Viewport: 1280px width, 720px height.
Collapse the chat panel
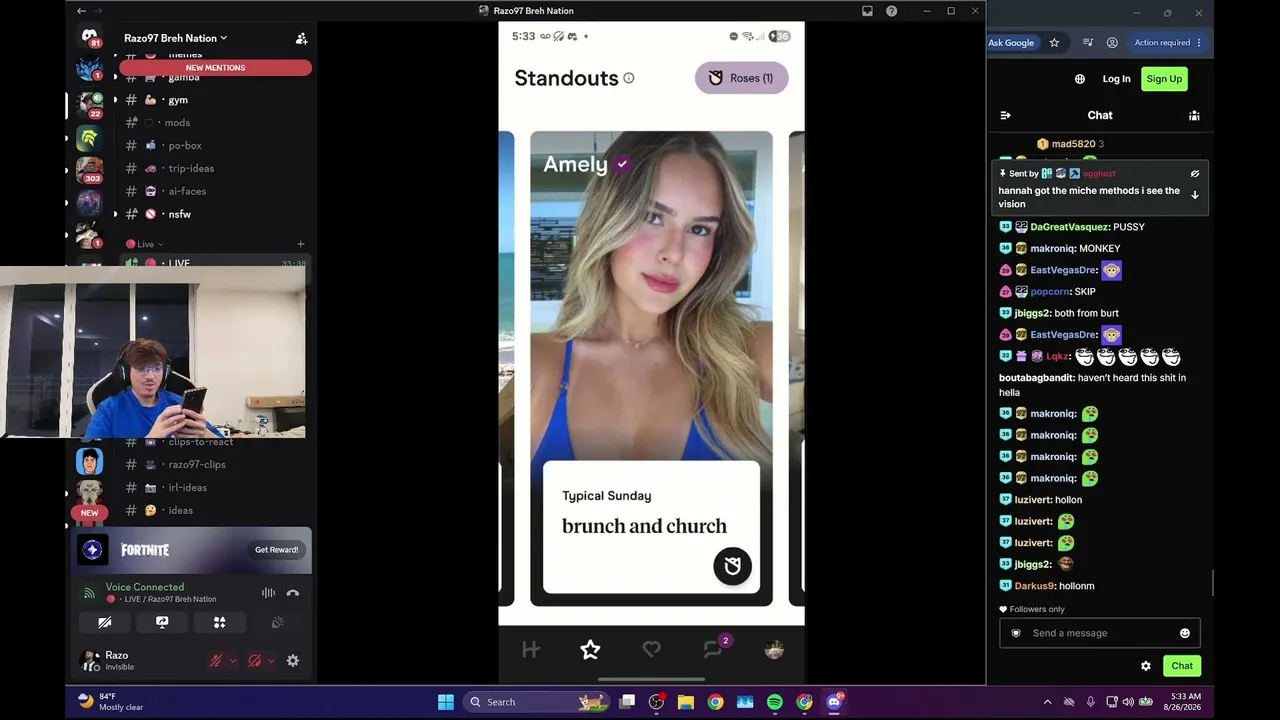pyautogui.click(x=1006, y=115)
